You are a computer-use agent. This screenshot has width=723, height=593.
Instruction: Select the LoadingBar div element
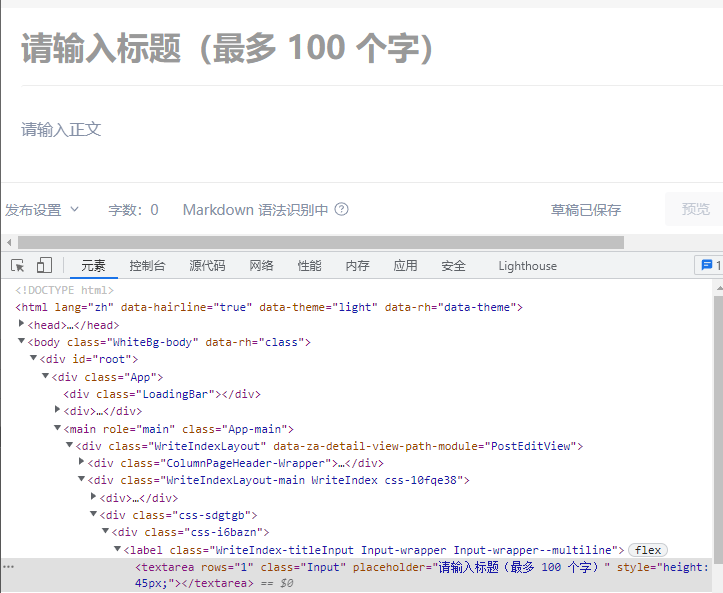[161, 394]
